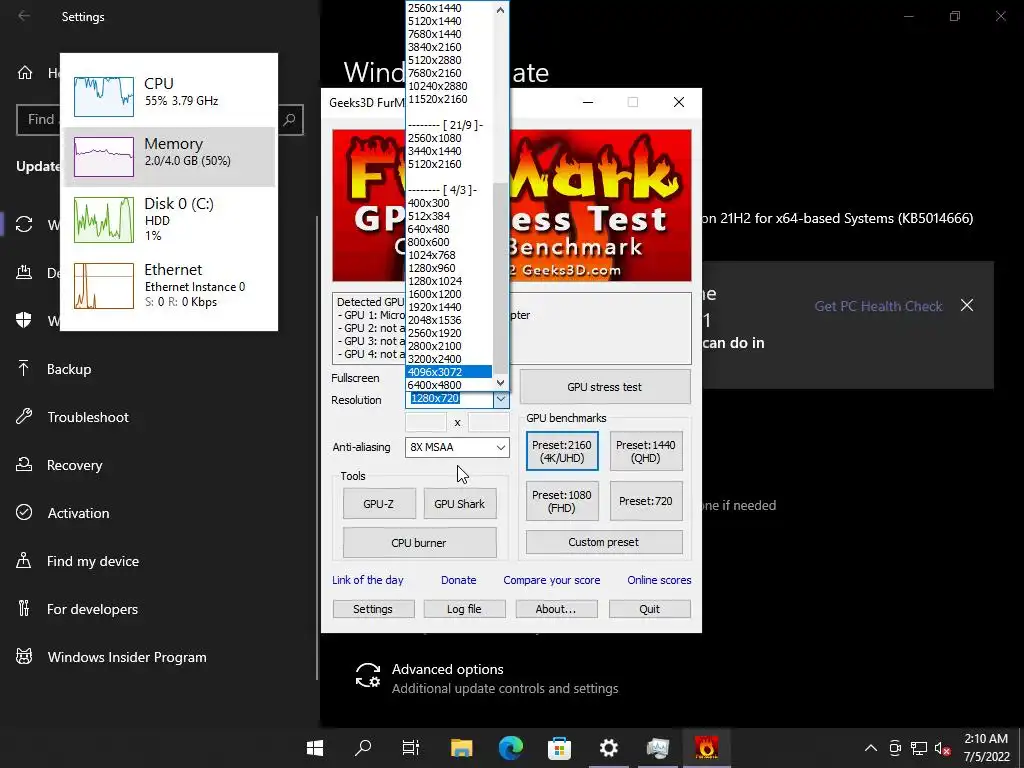This screenshot has height=768, width=1024.
Task: Click Windows Insider Program cat icon
Action: (x=24, y=656)
